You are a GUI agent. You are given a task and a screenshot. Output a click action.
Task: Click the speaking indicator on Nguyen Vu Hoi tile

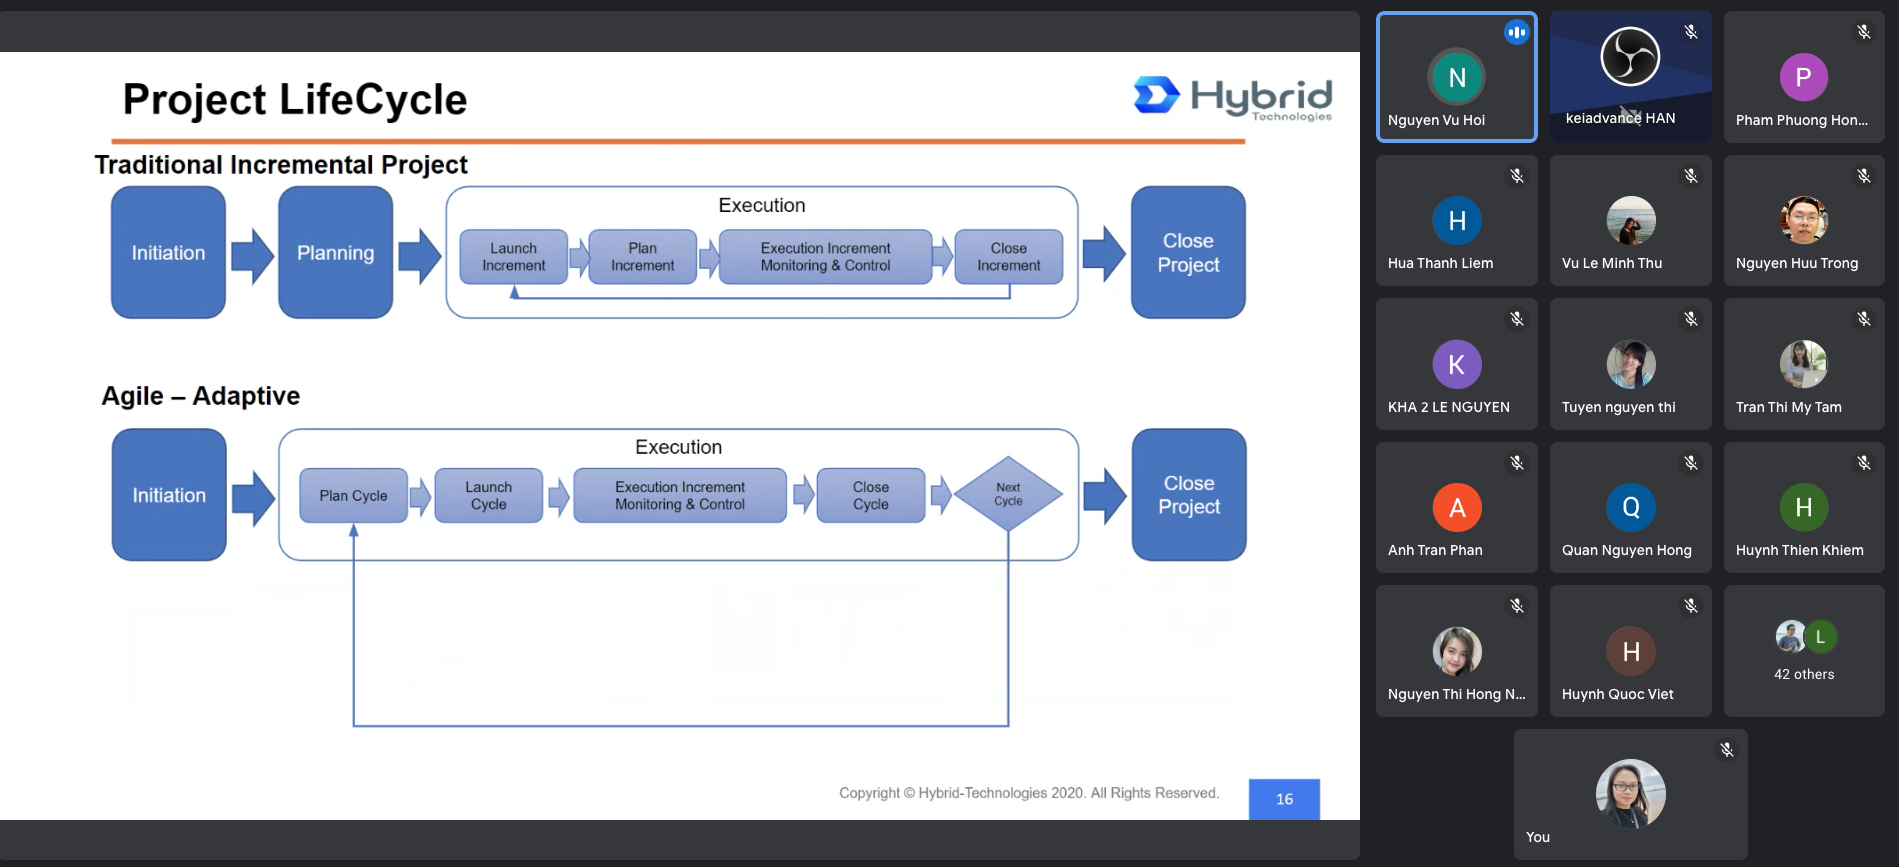pyautogui.click(x=1516, y=32)
